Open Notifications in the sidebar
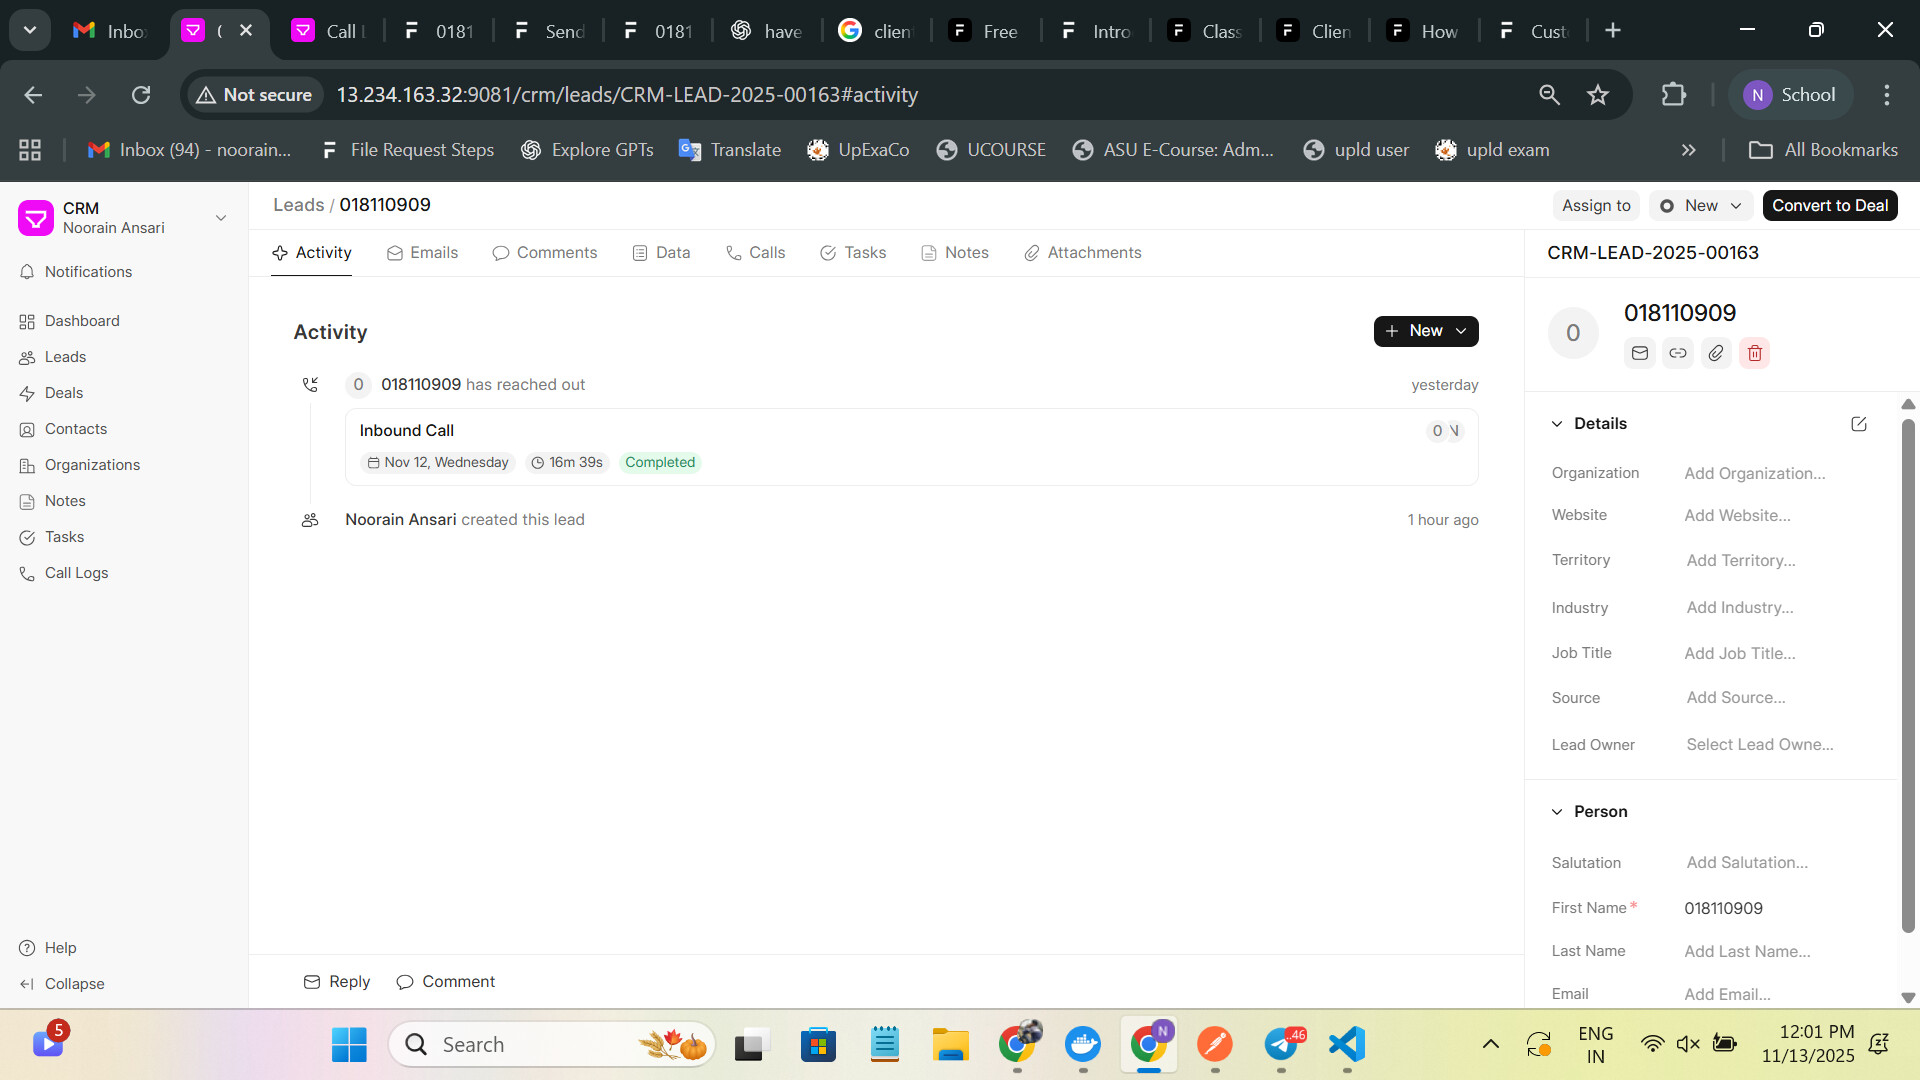This screenshot has height=1080, width=1920. [x=88, y=272]
